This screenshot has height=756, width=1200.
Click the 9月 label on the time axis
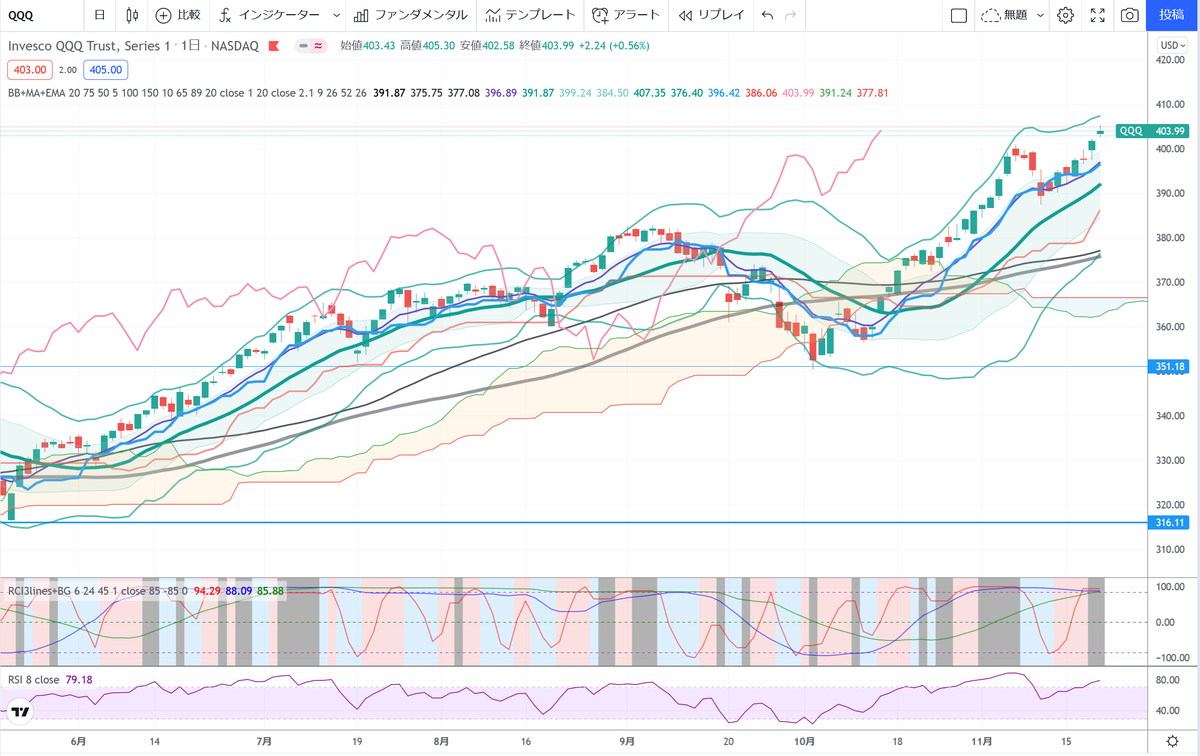(x=625, y=742)
